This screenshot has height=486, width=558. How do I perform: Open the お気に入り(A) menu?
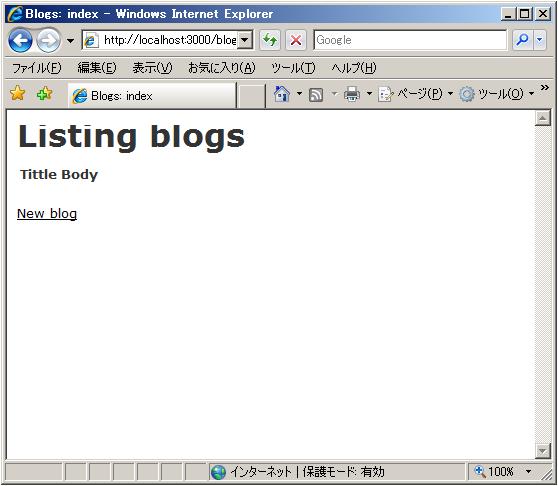[221, 68]
